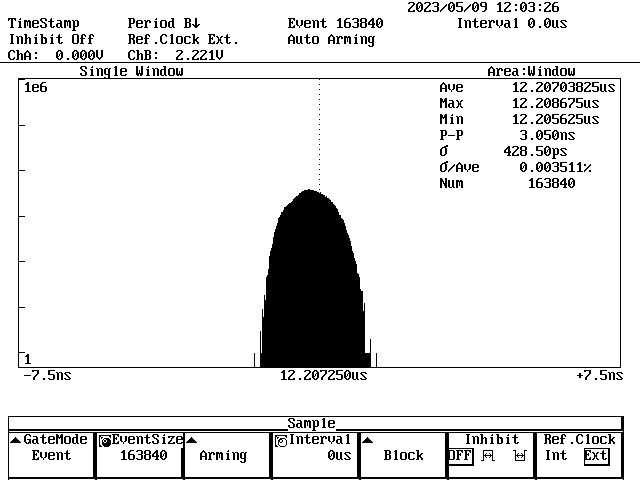Click the Auto Arming status text

331,40
